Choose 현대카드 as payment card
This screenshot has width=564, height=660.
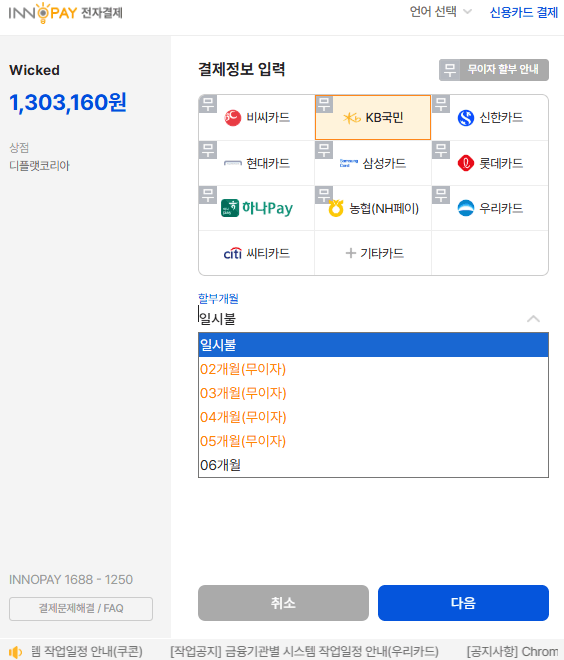(256, 163)
